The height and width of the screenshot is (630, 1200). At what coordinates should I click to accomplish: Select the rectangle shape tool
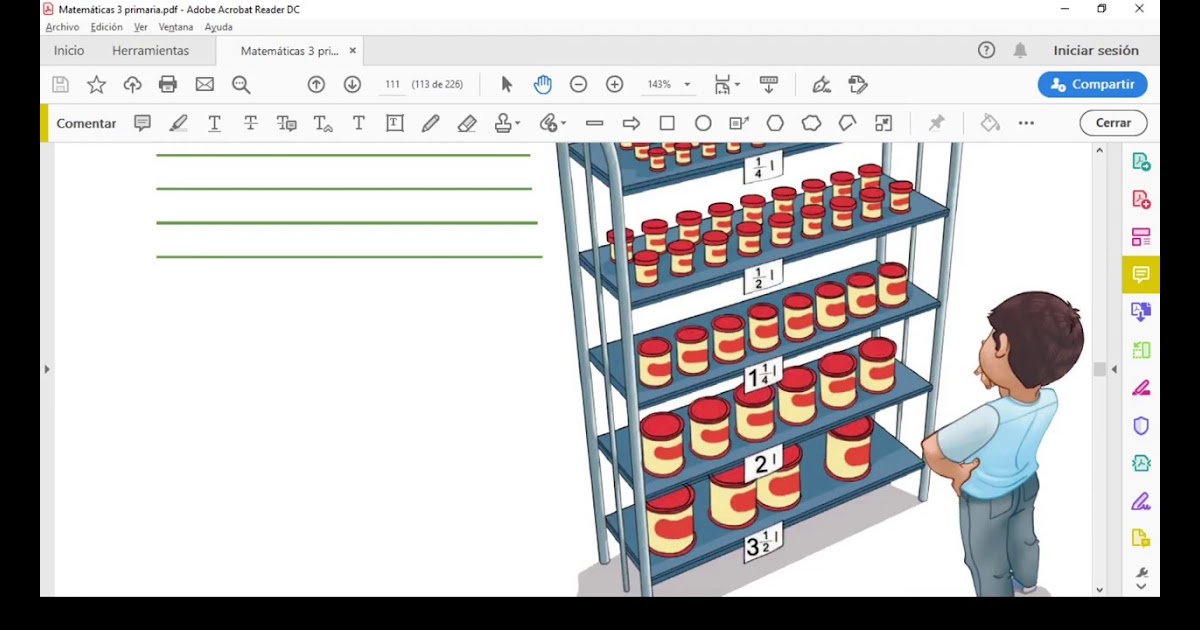click(x=667, y=123)
